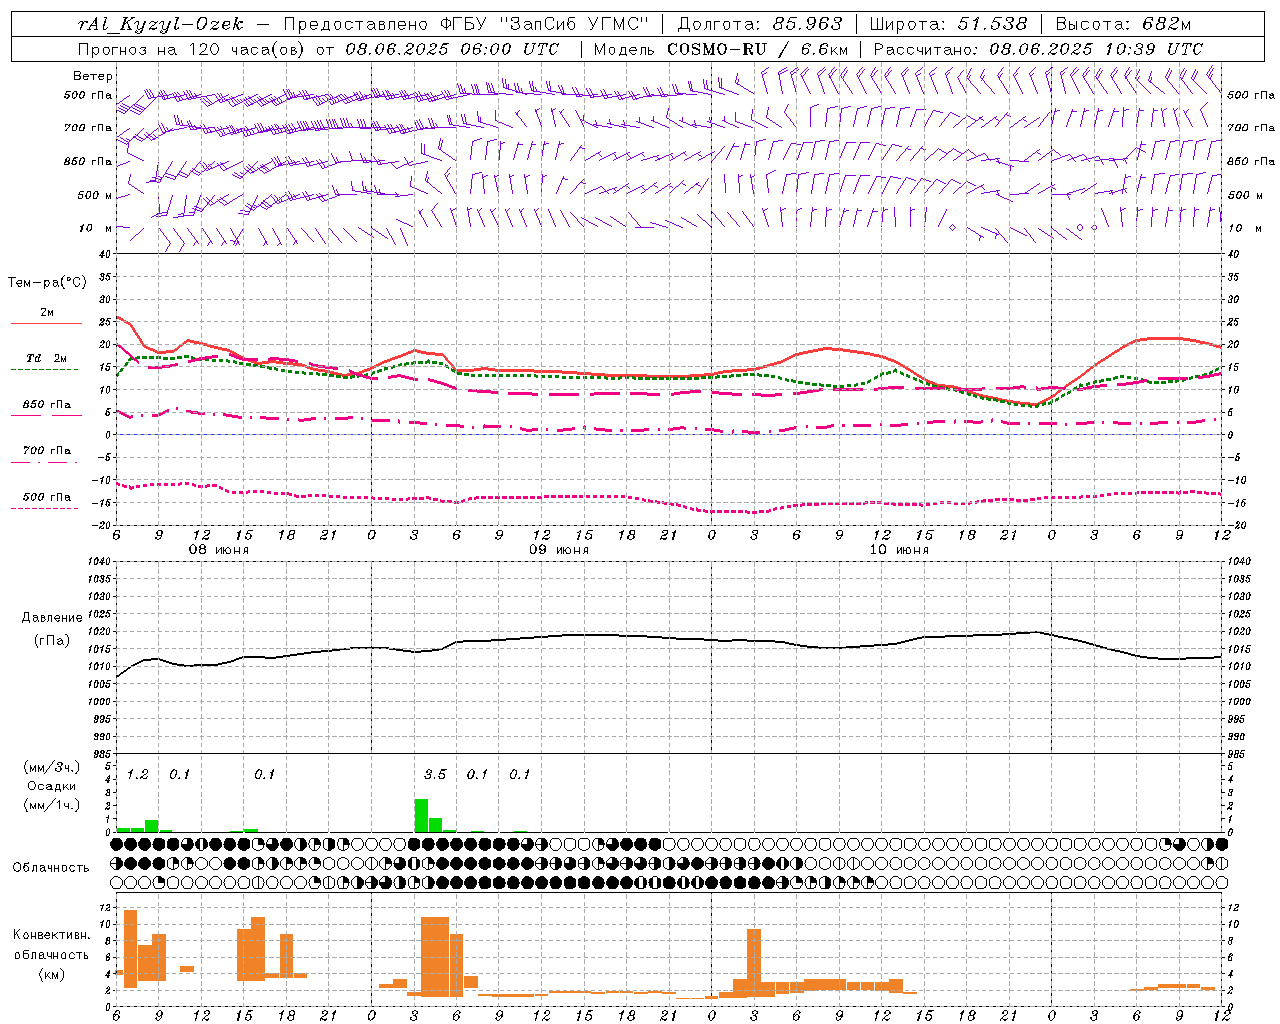Viewport: 1280px width, 1024px height.
Task: Click the Ветер panel label
Action: click(93, 75)
